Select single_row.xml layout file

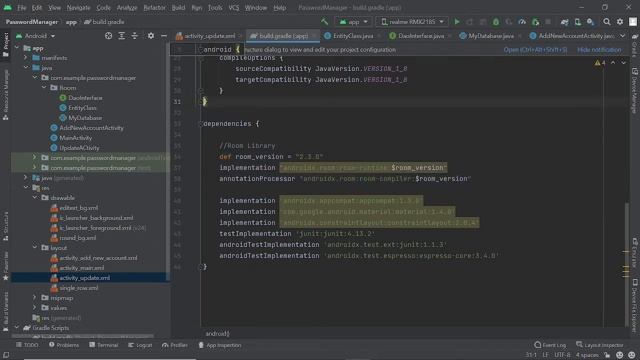pos(79,288)
